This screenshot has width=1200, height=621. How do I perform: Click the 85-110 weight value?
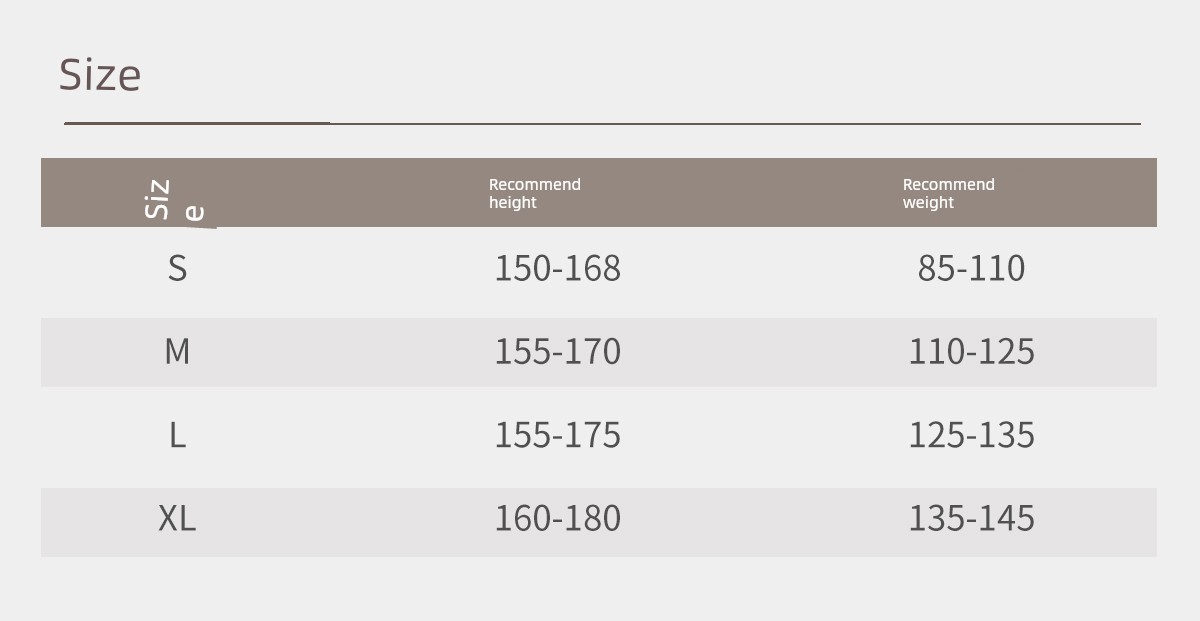pyautogui.click(x=971, y=268)
